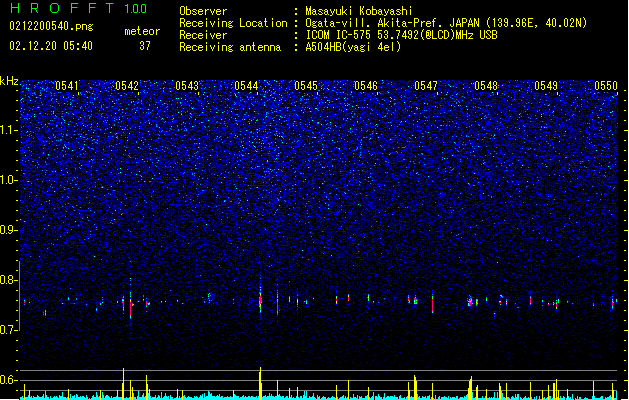Click the 0.7 kHz axis label

[9, 330]
